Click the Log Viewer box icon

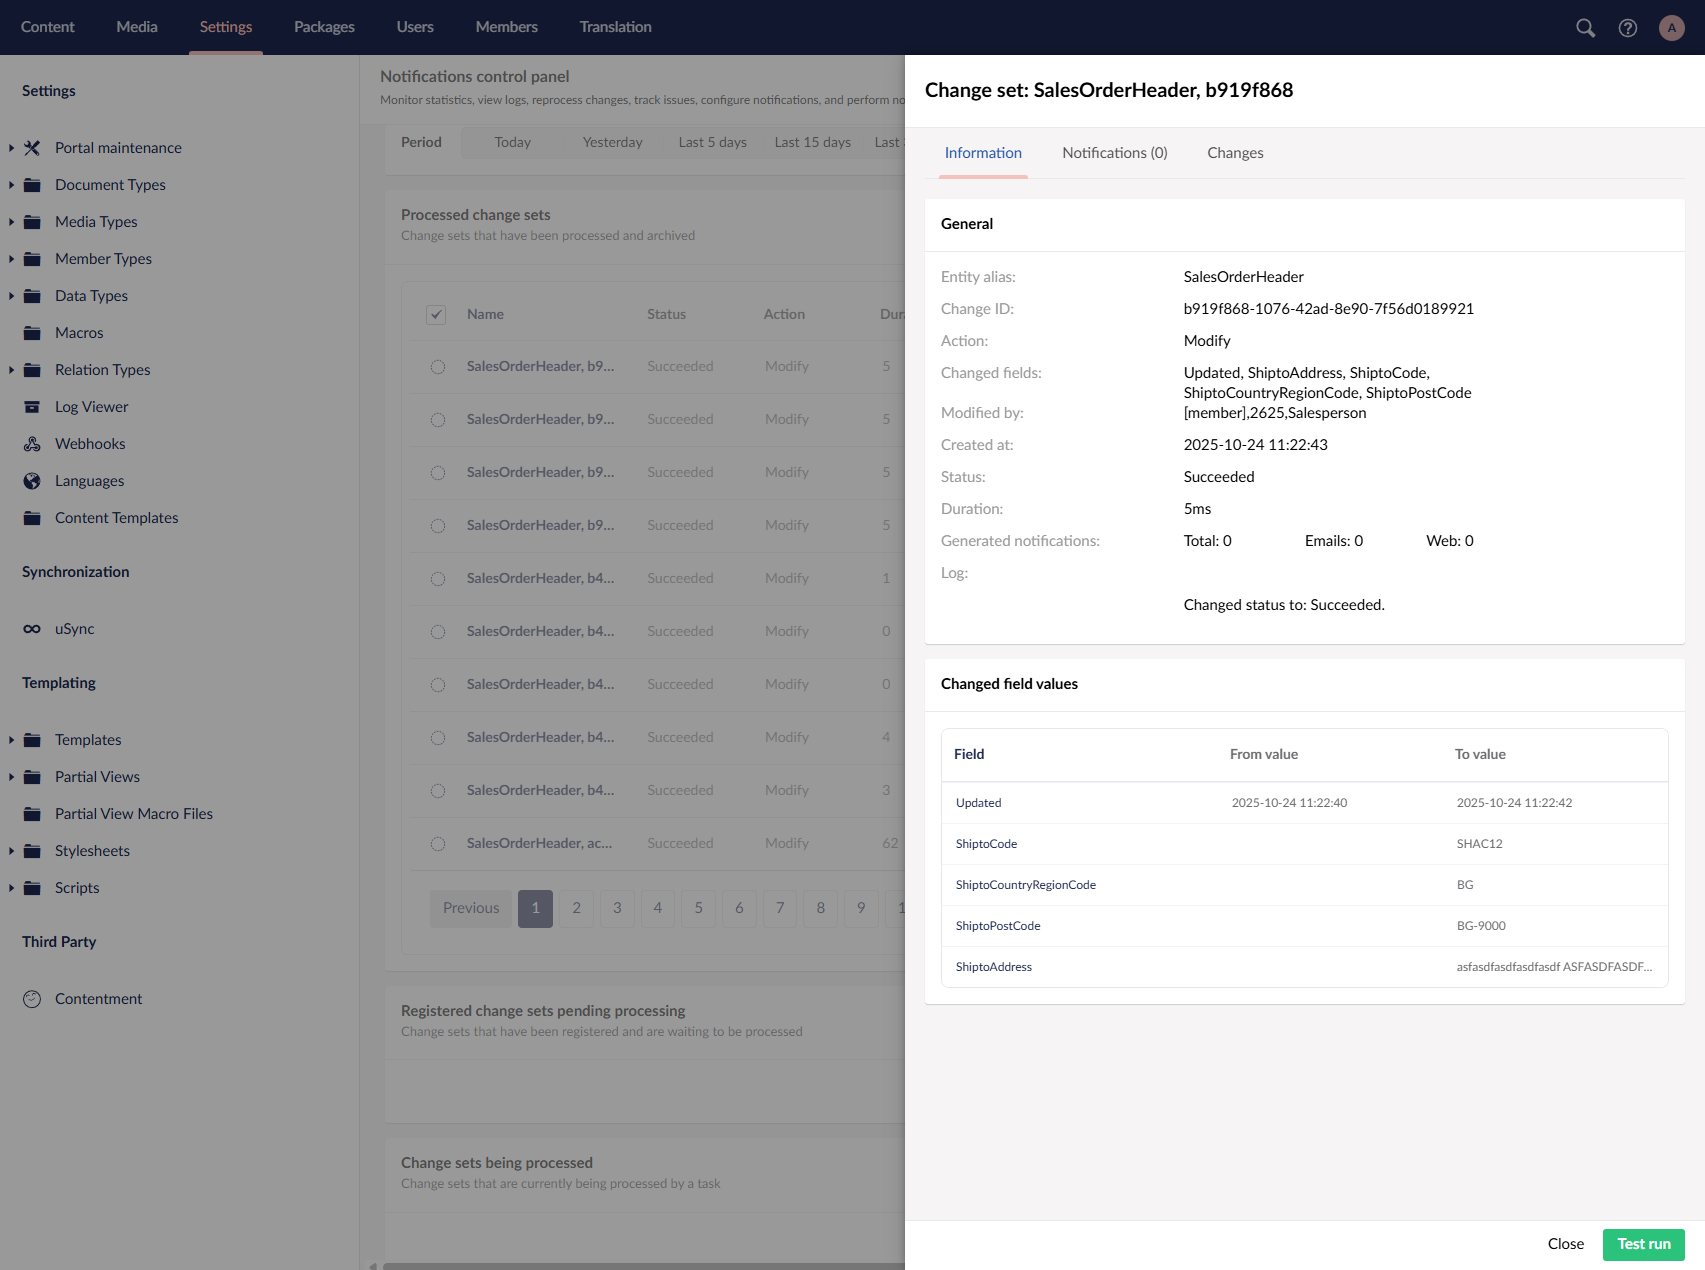32,407
